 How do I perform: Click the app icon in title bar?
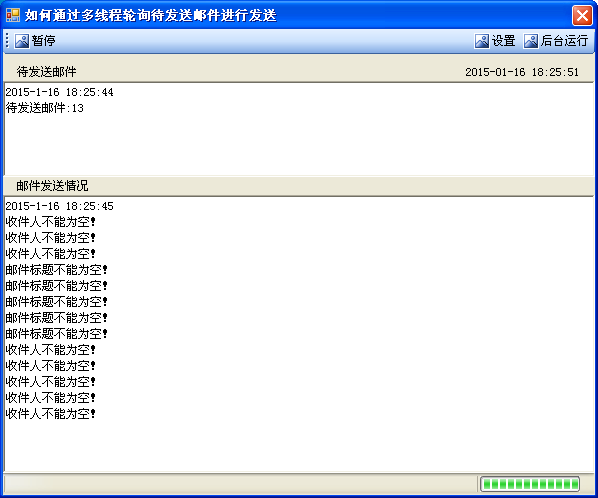(x=13, y=15)
